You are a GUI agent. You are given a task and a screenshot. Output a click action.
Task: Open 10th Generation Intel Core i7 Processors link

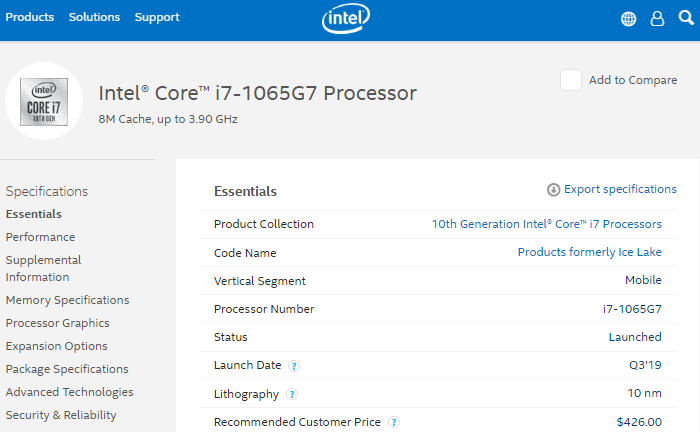[546, 224]
